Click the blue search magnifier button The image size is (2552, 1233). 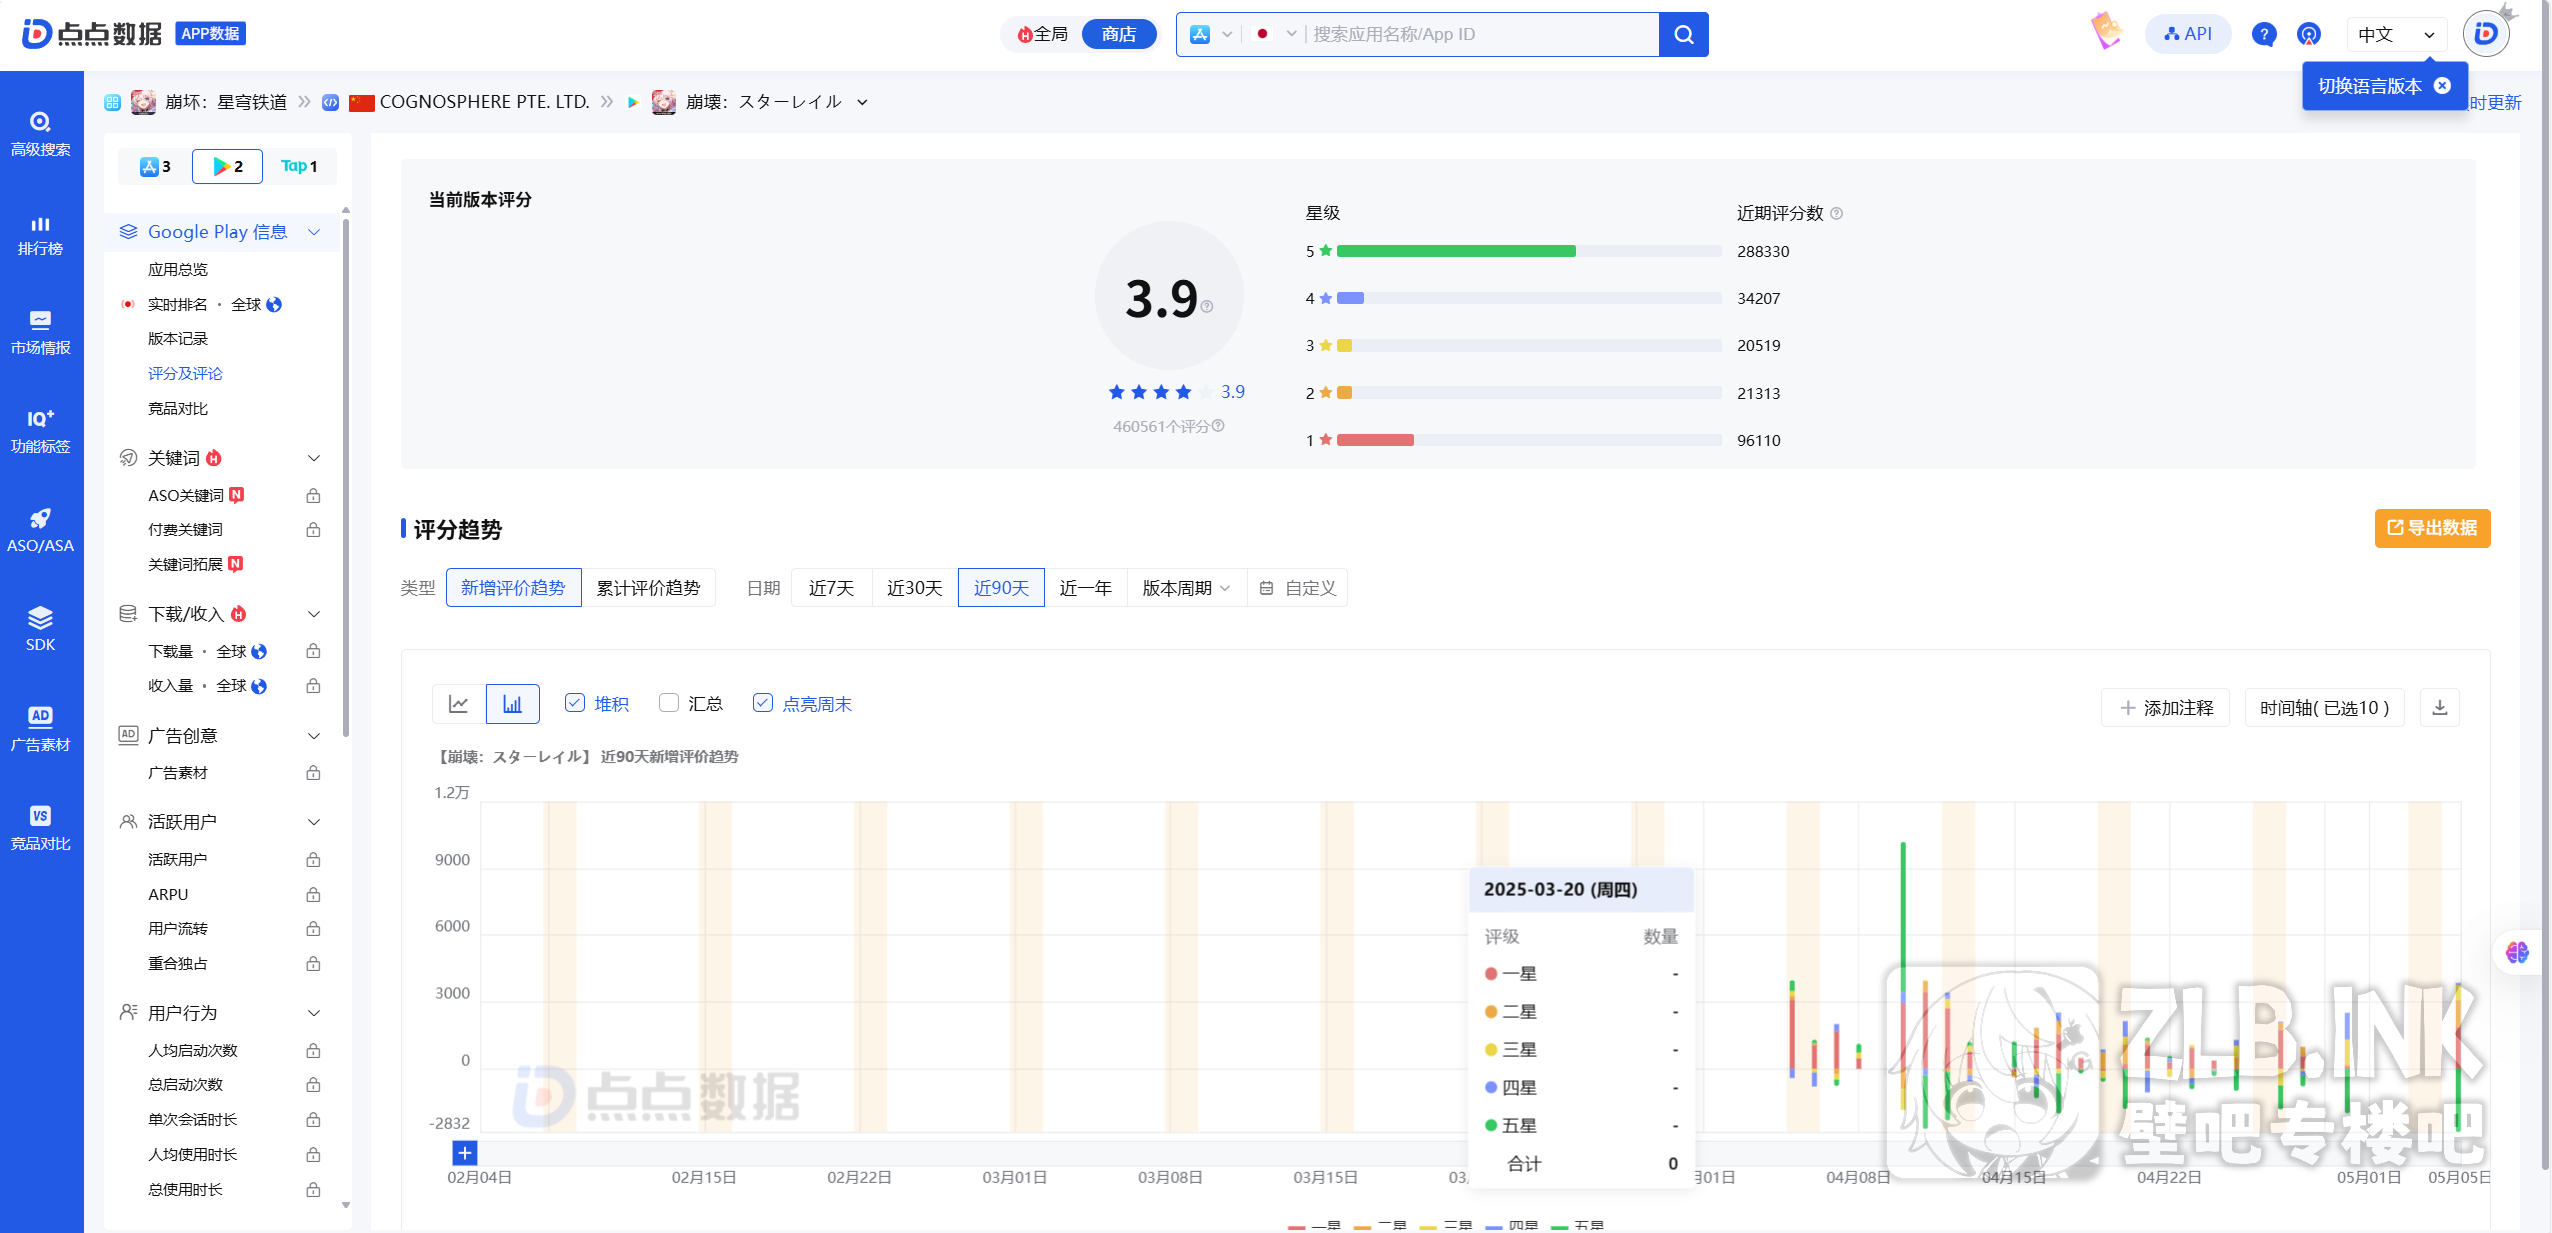click(x=1684, y=34)
